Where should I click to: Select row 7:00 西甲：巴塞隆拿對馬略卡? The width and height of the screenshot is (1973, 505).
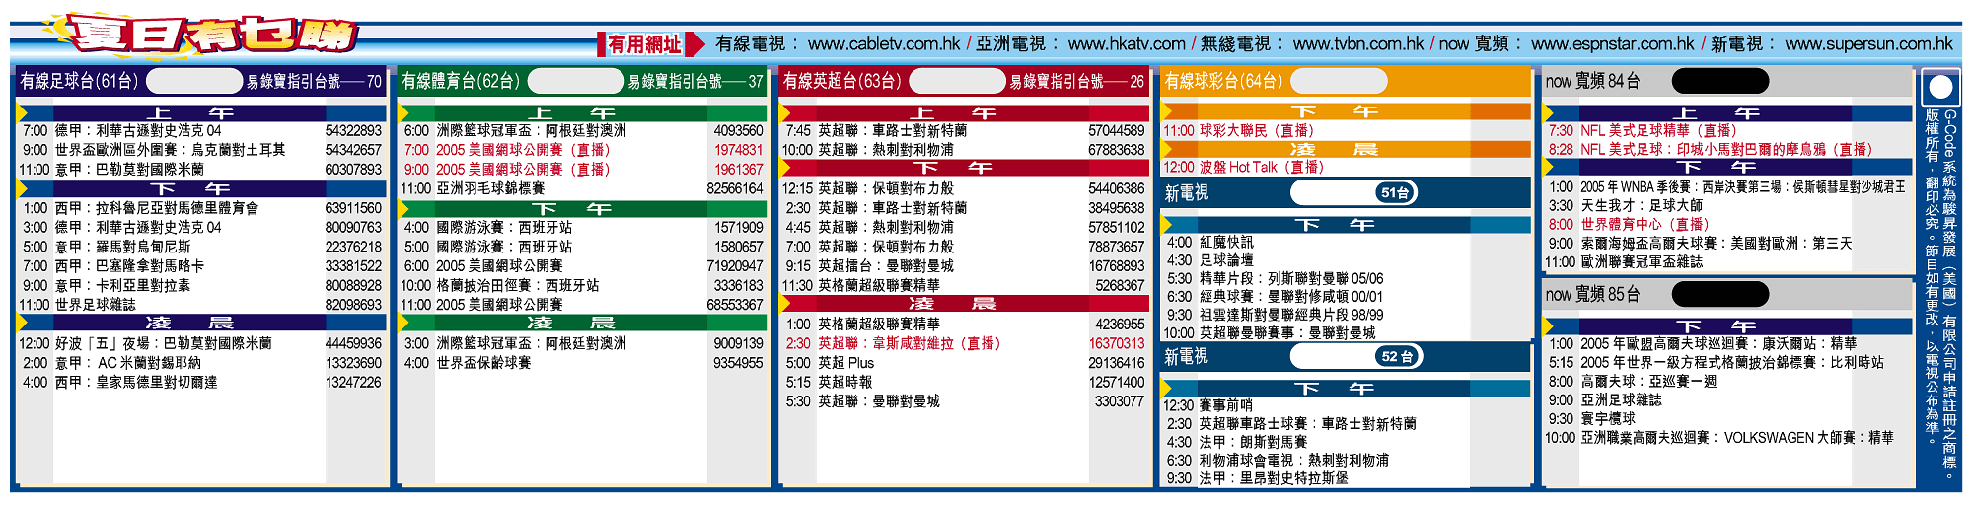pyautogui.click(x=201, y=266)
